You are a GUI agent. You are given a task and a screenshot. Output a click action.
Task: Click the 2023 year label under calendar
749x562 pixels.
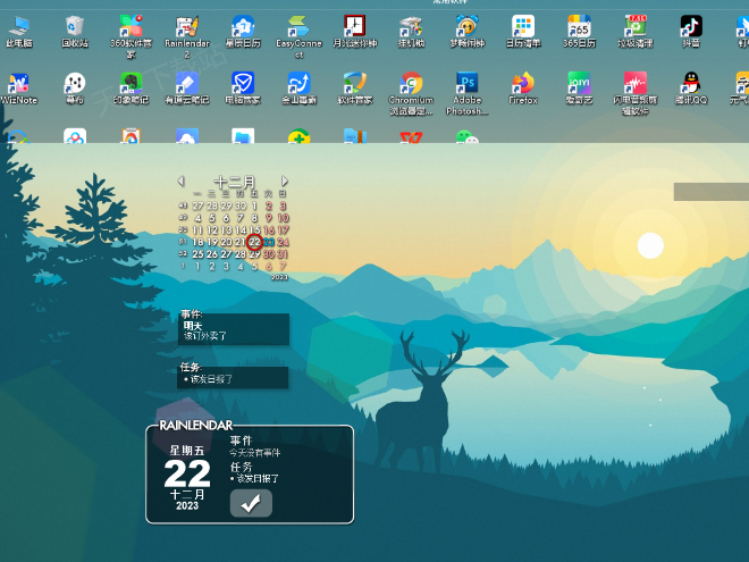279,277
